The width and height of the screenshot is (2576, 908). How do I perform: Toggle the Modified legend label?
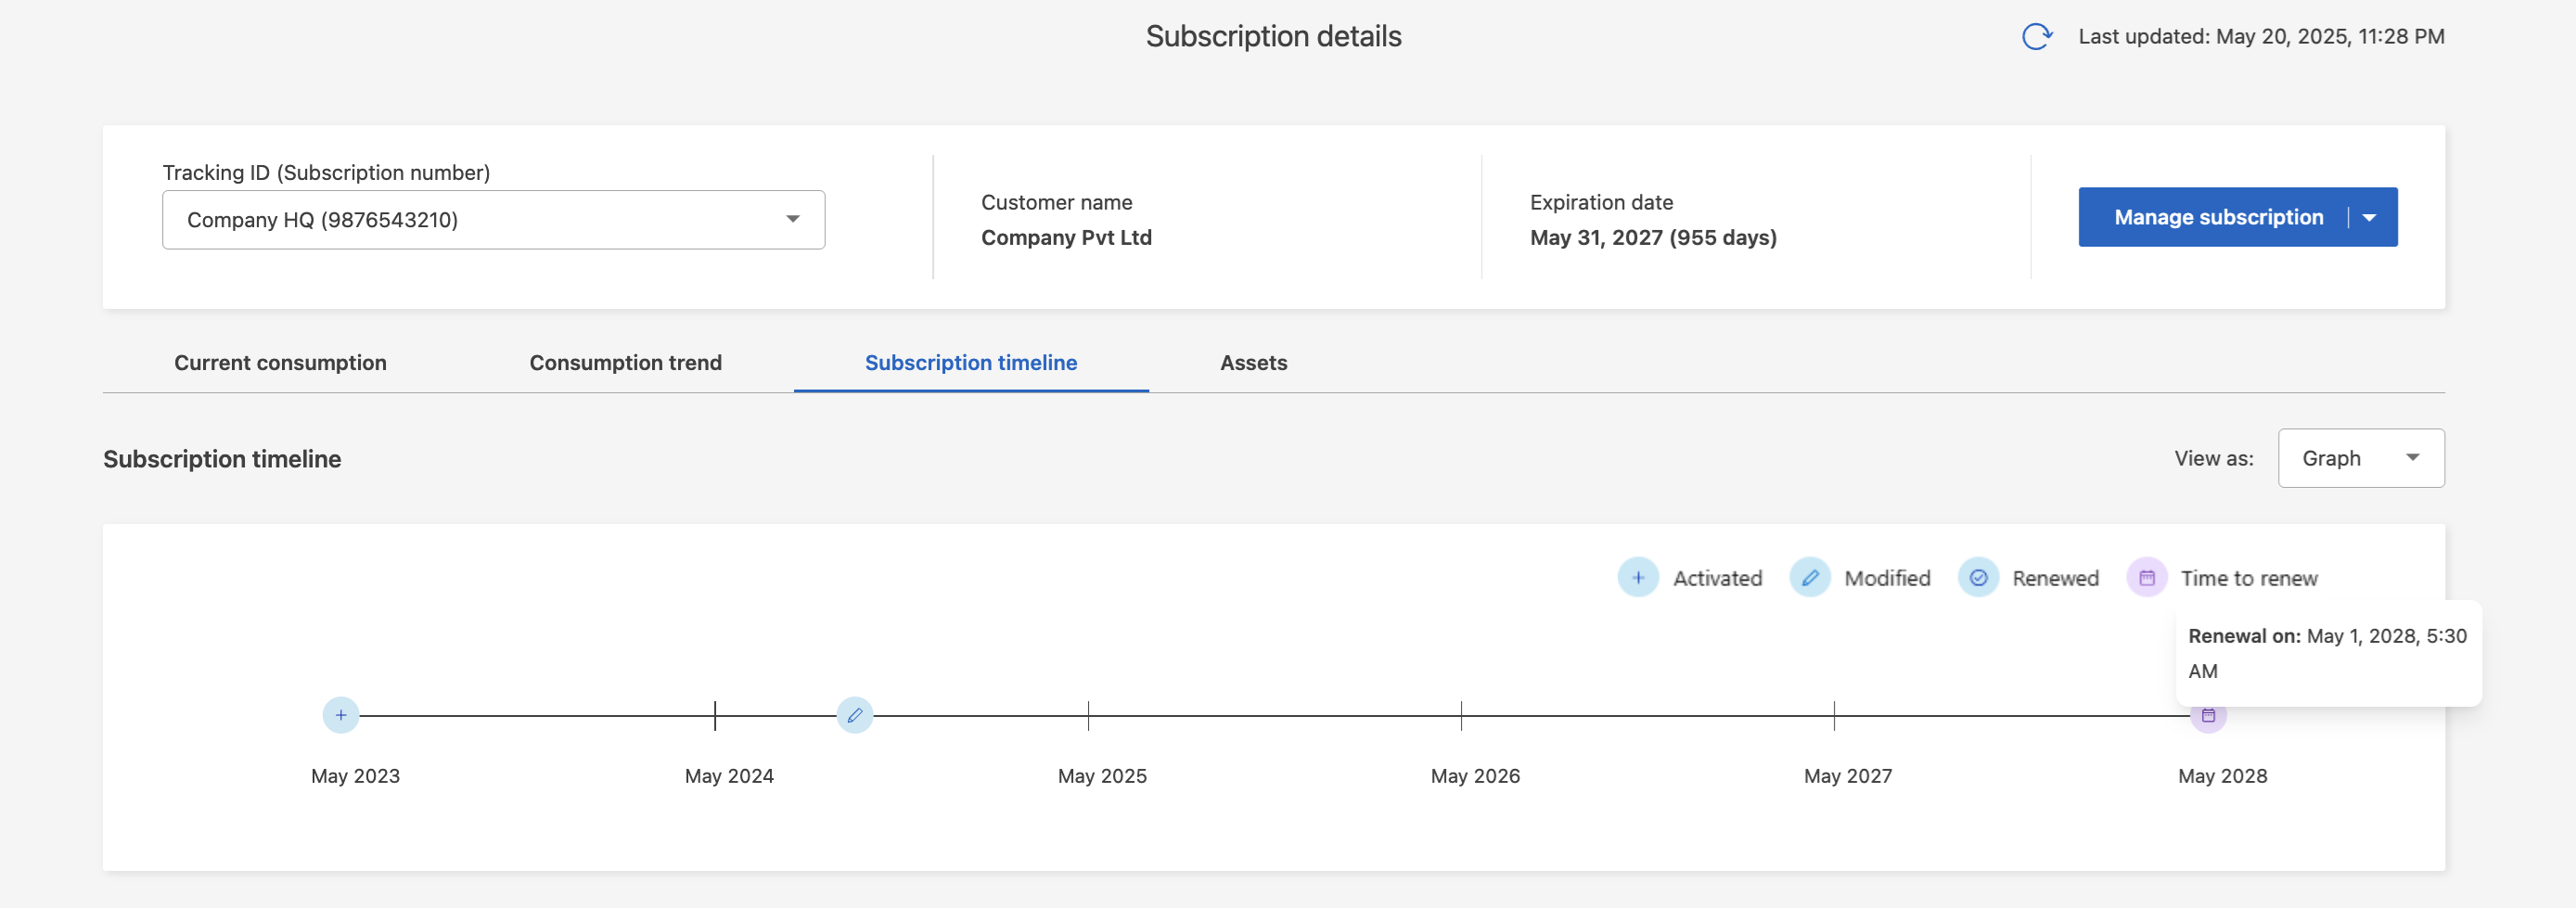tap(1887, 579)
